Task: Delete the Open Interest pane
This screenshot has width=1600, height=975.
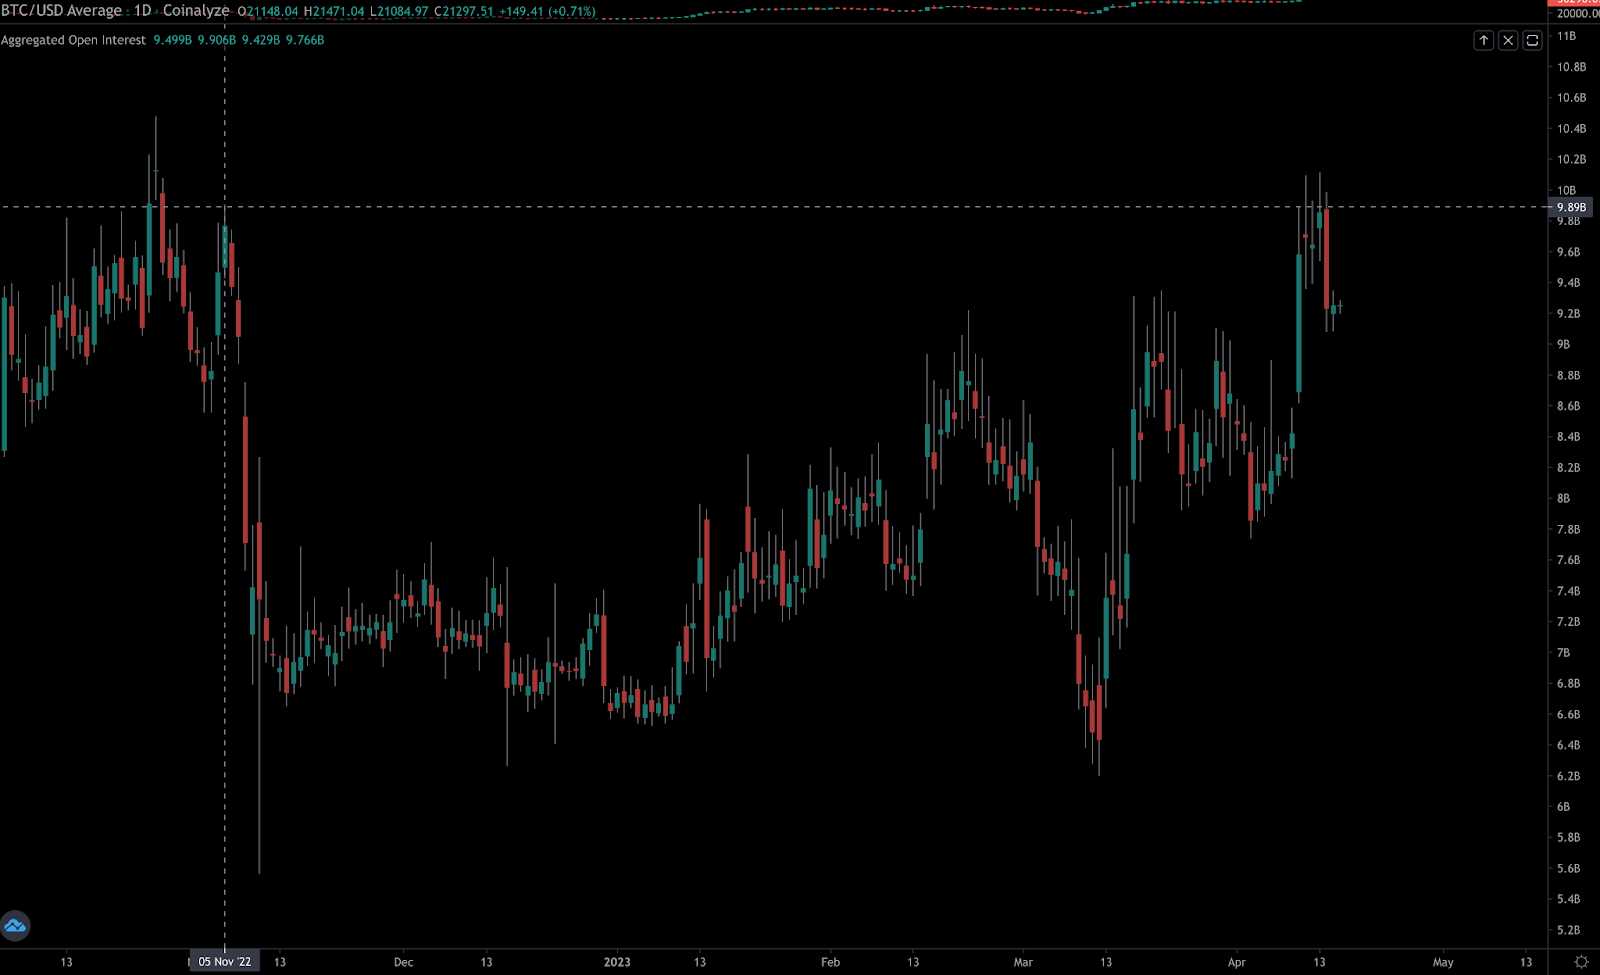Action: 1507,40
